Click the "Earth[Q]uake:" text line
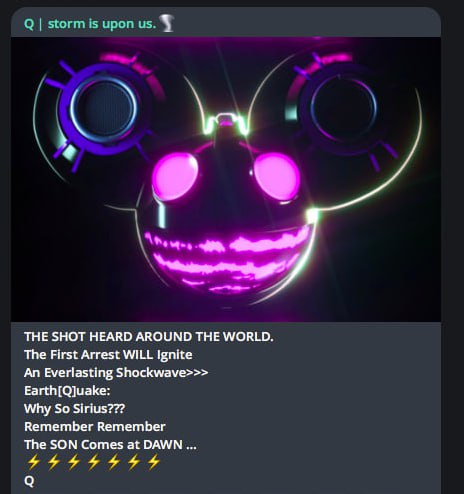Screen dimensions: 464x494 click(x=67, y=391)
